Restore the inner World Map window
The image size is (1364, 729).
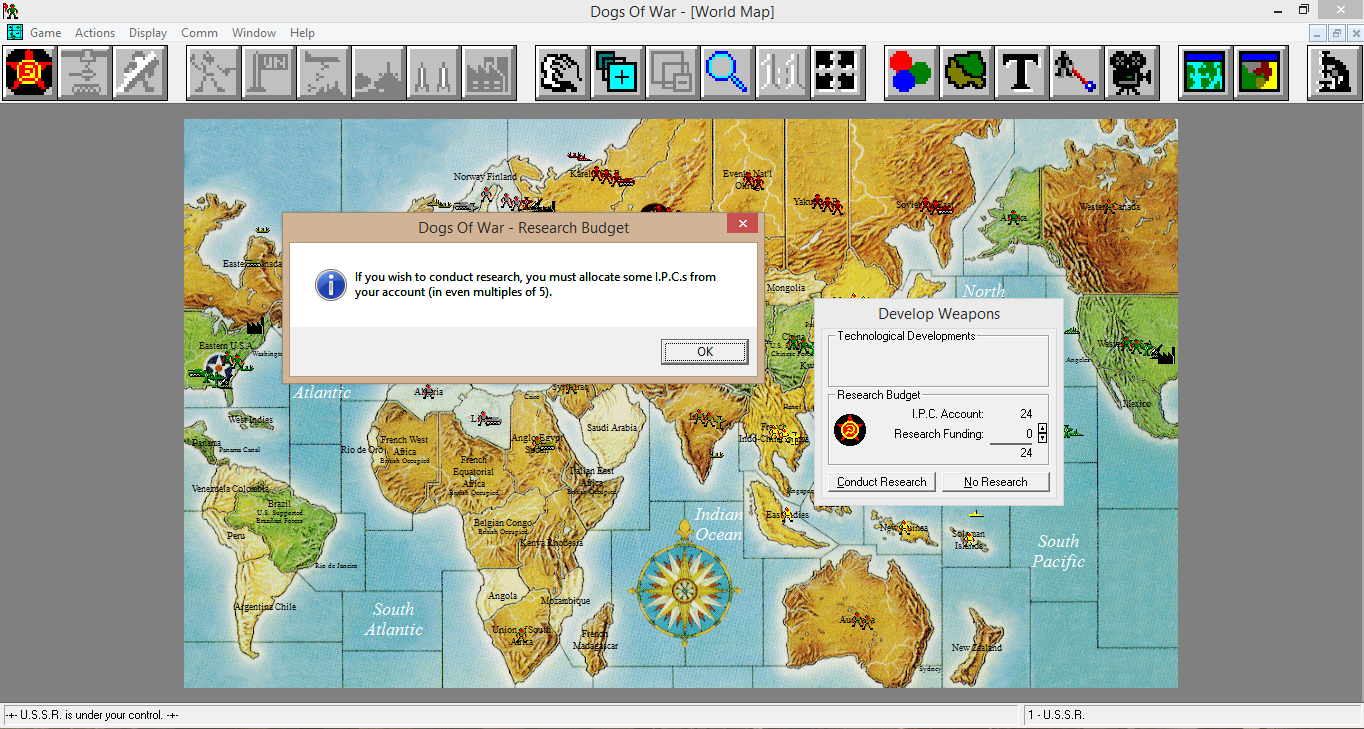pyautogui.click(x=1335, y=33)
